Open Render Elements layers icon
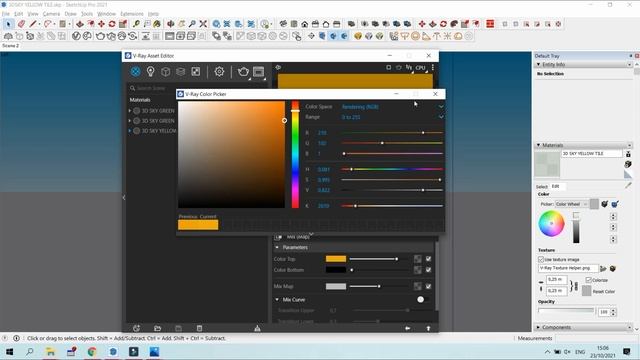This screenshot has height=360, width=640. point(180,72)
